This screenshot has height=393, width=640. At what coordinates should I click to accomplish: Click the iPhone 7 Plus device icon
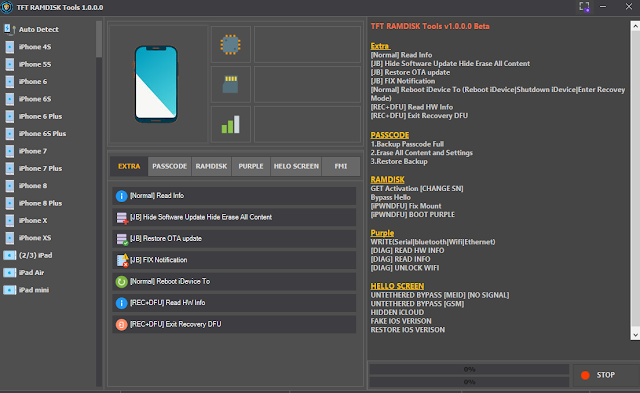click(x=9, y=169)
